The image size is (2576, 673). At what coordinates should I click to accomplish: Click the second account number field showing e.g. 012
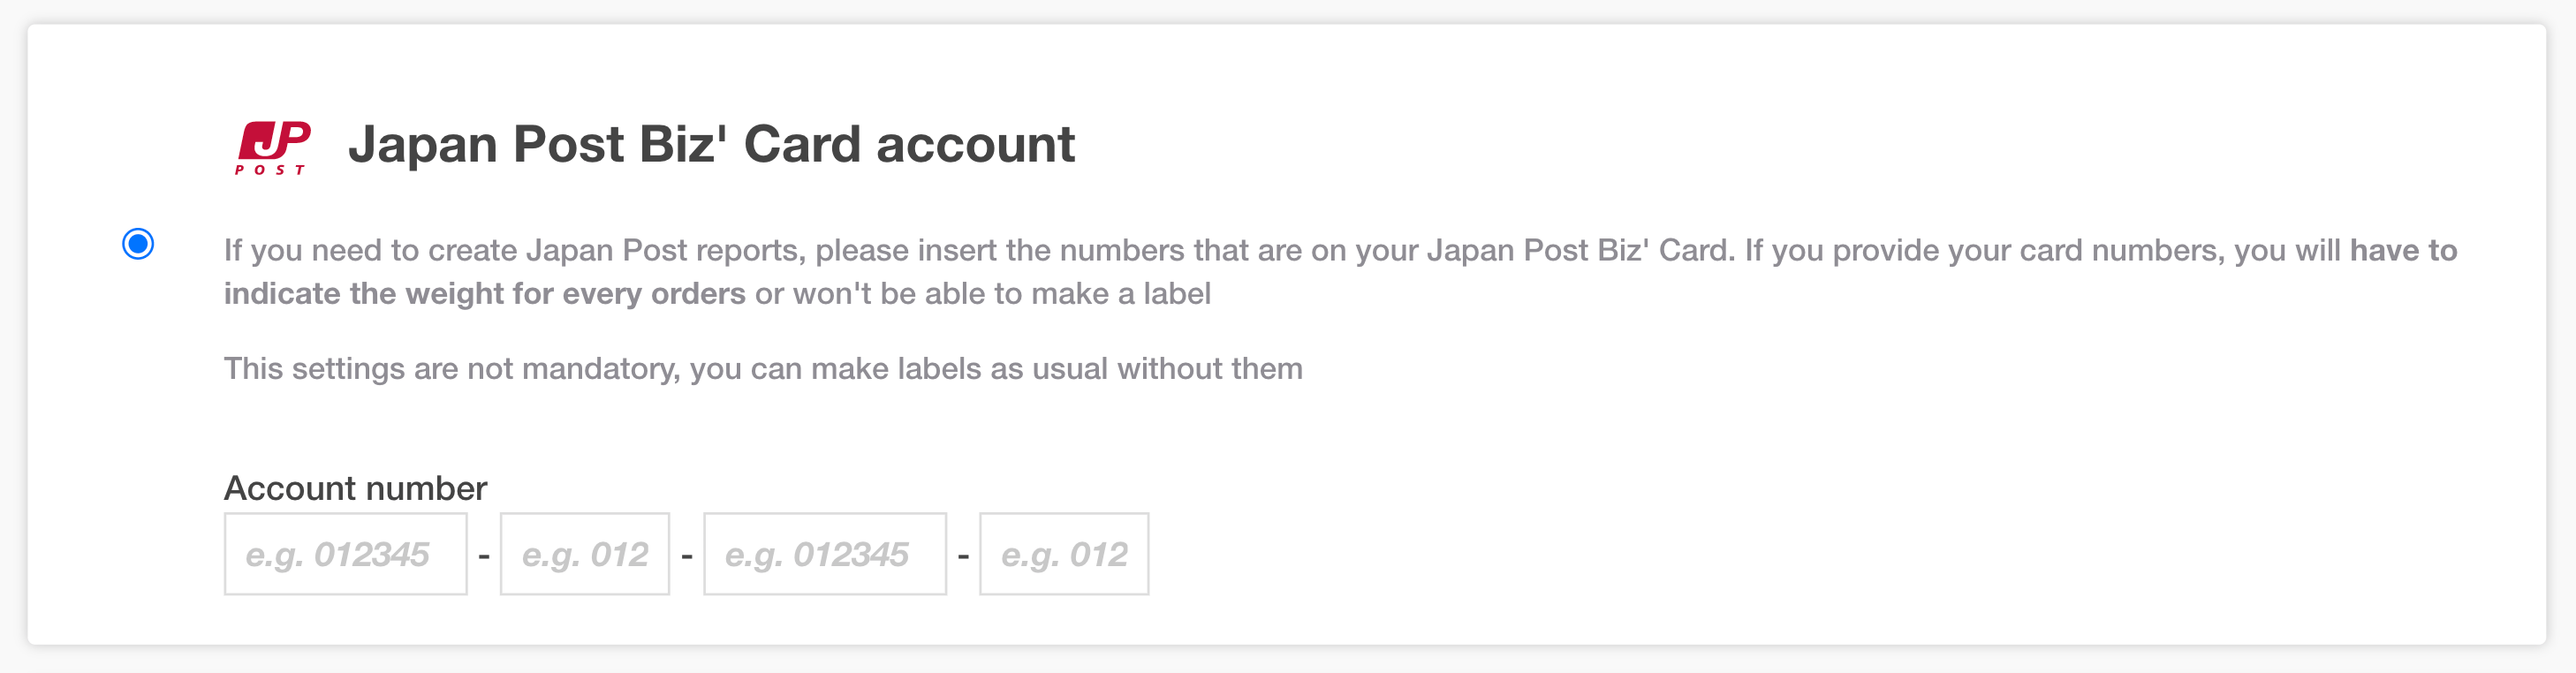(584, 553)
